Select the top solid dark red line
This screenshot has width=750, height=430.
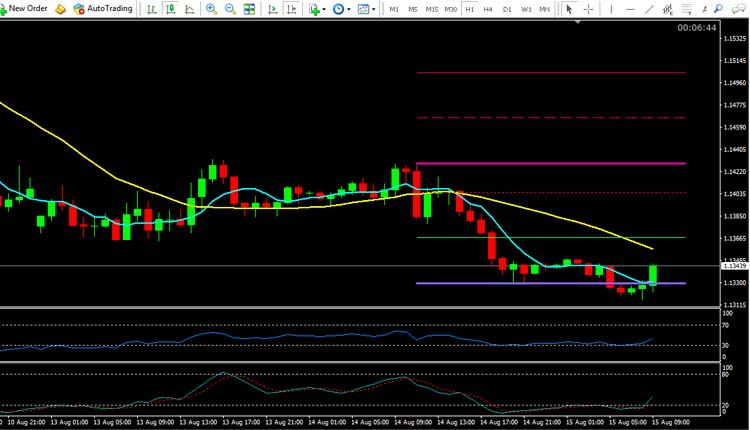click(551, 73)
